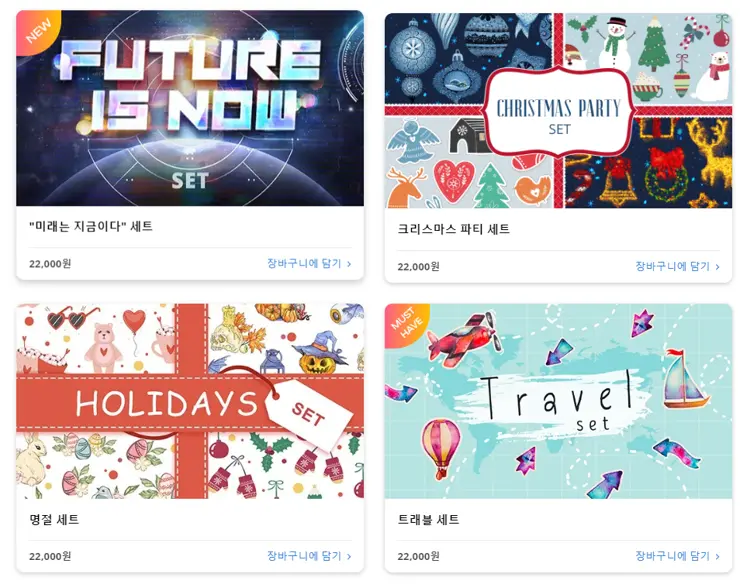Image resolution: width=740 pixels, height=584 pixels.
Task: Click the MUST HAVE badge on Travel card
Action: pos(404,323)
